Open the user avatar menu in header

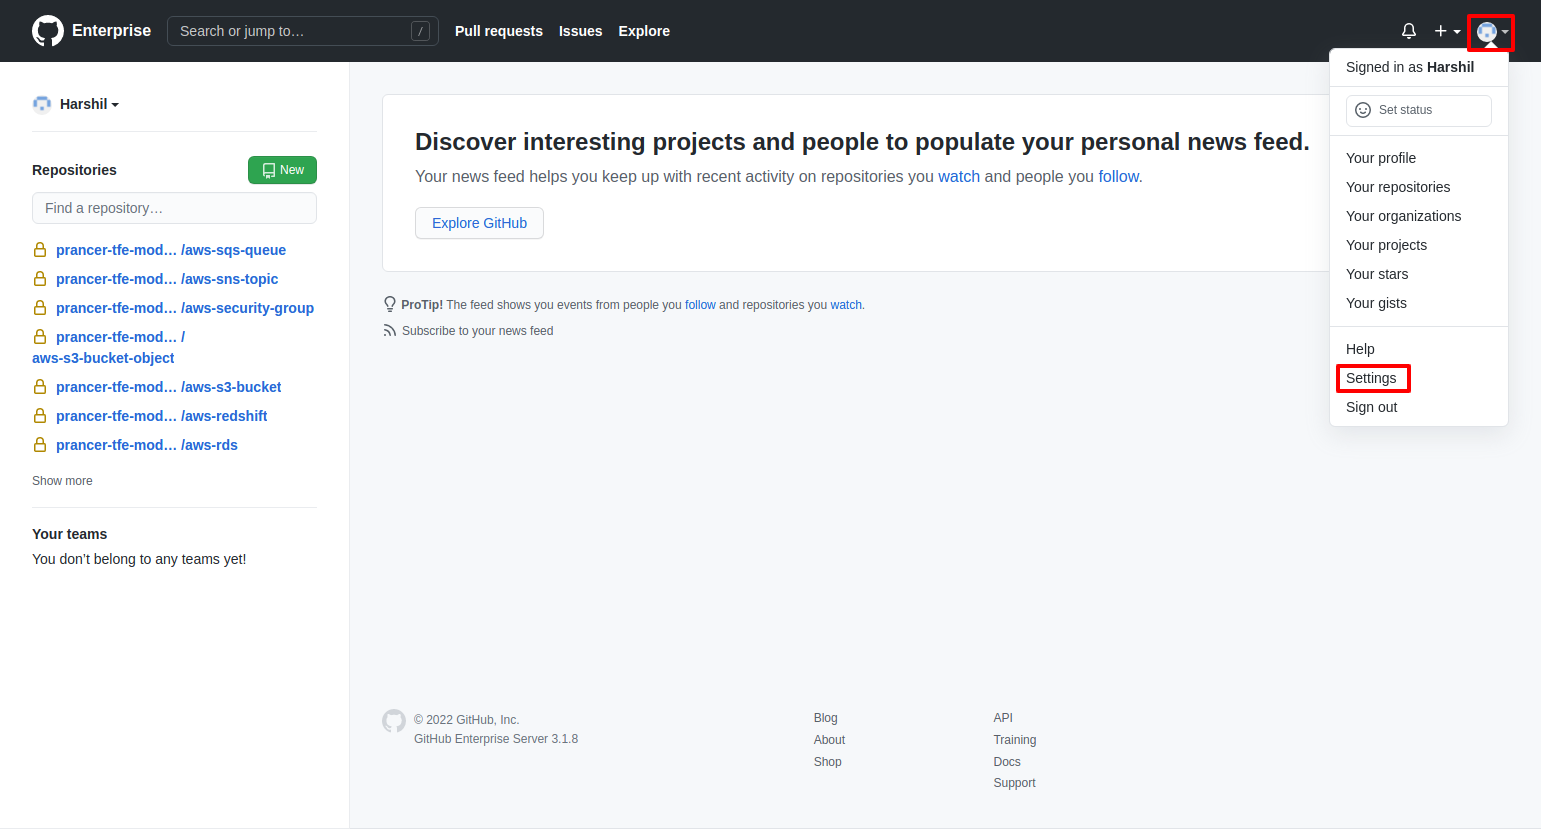tap(1492, 32)
